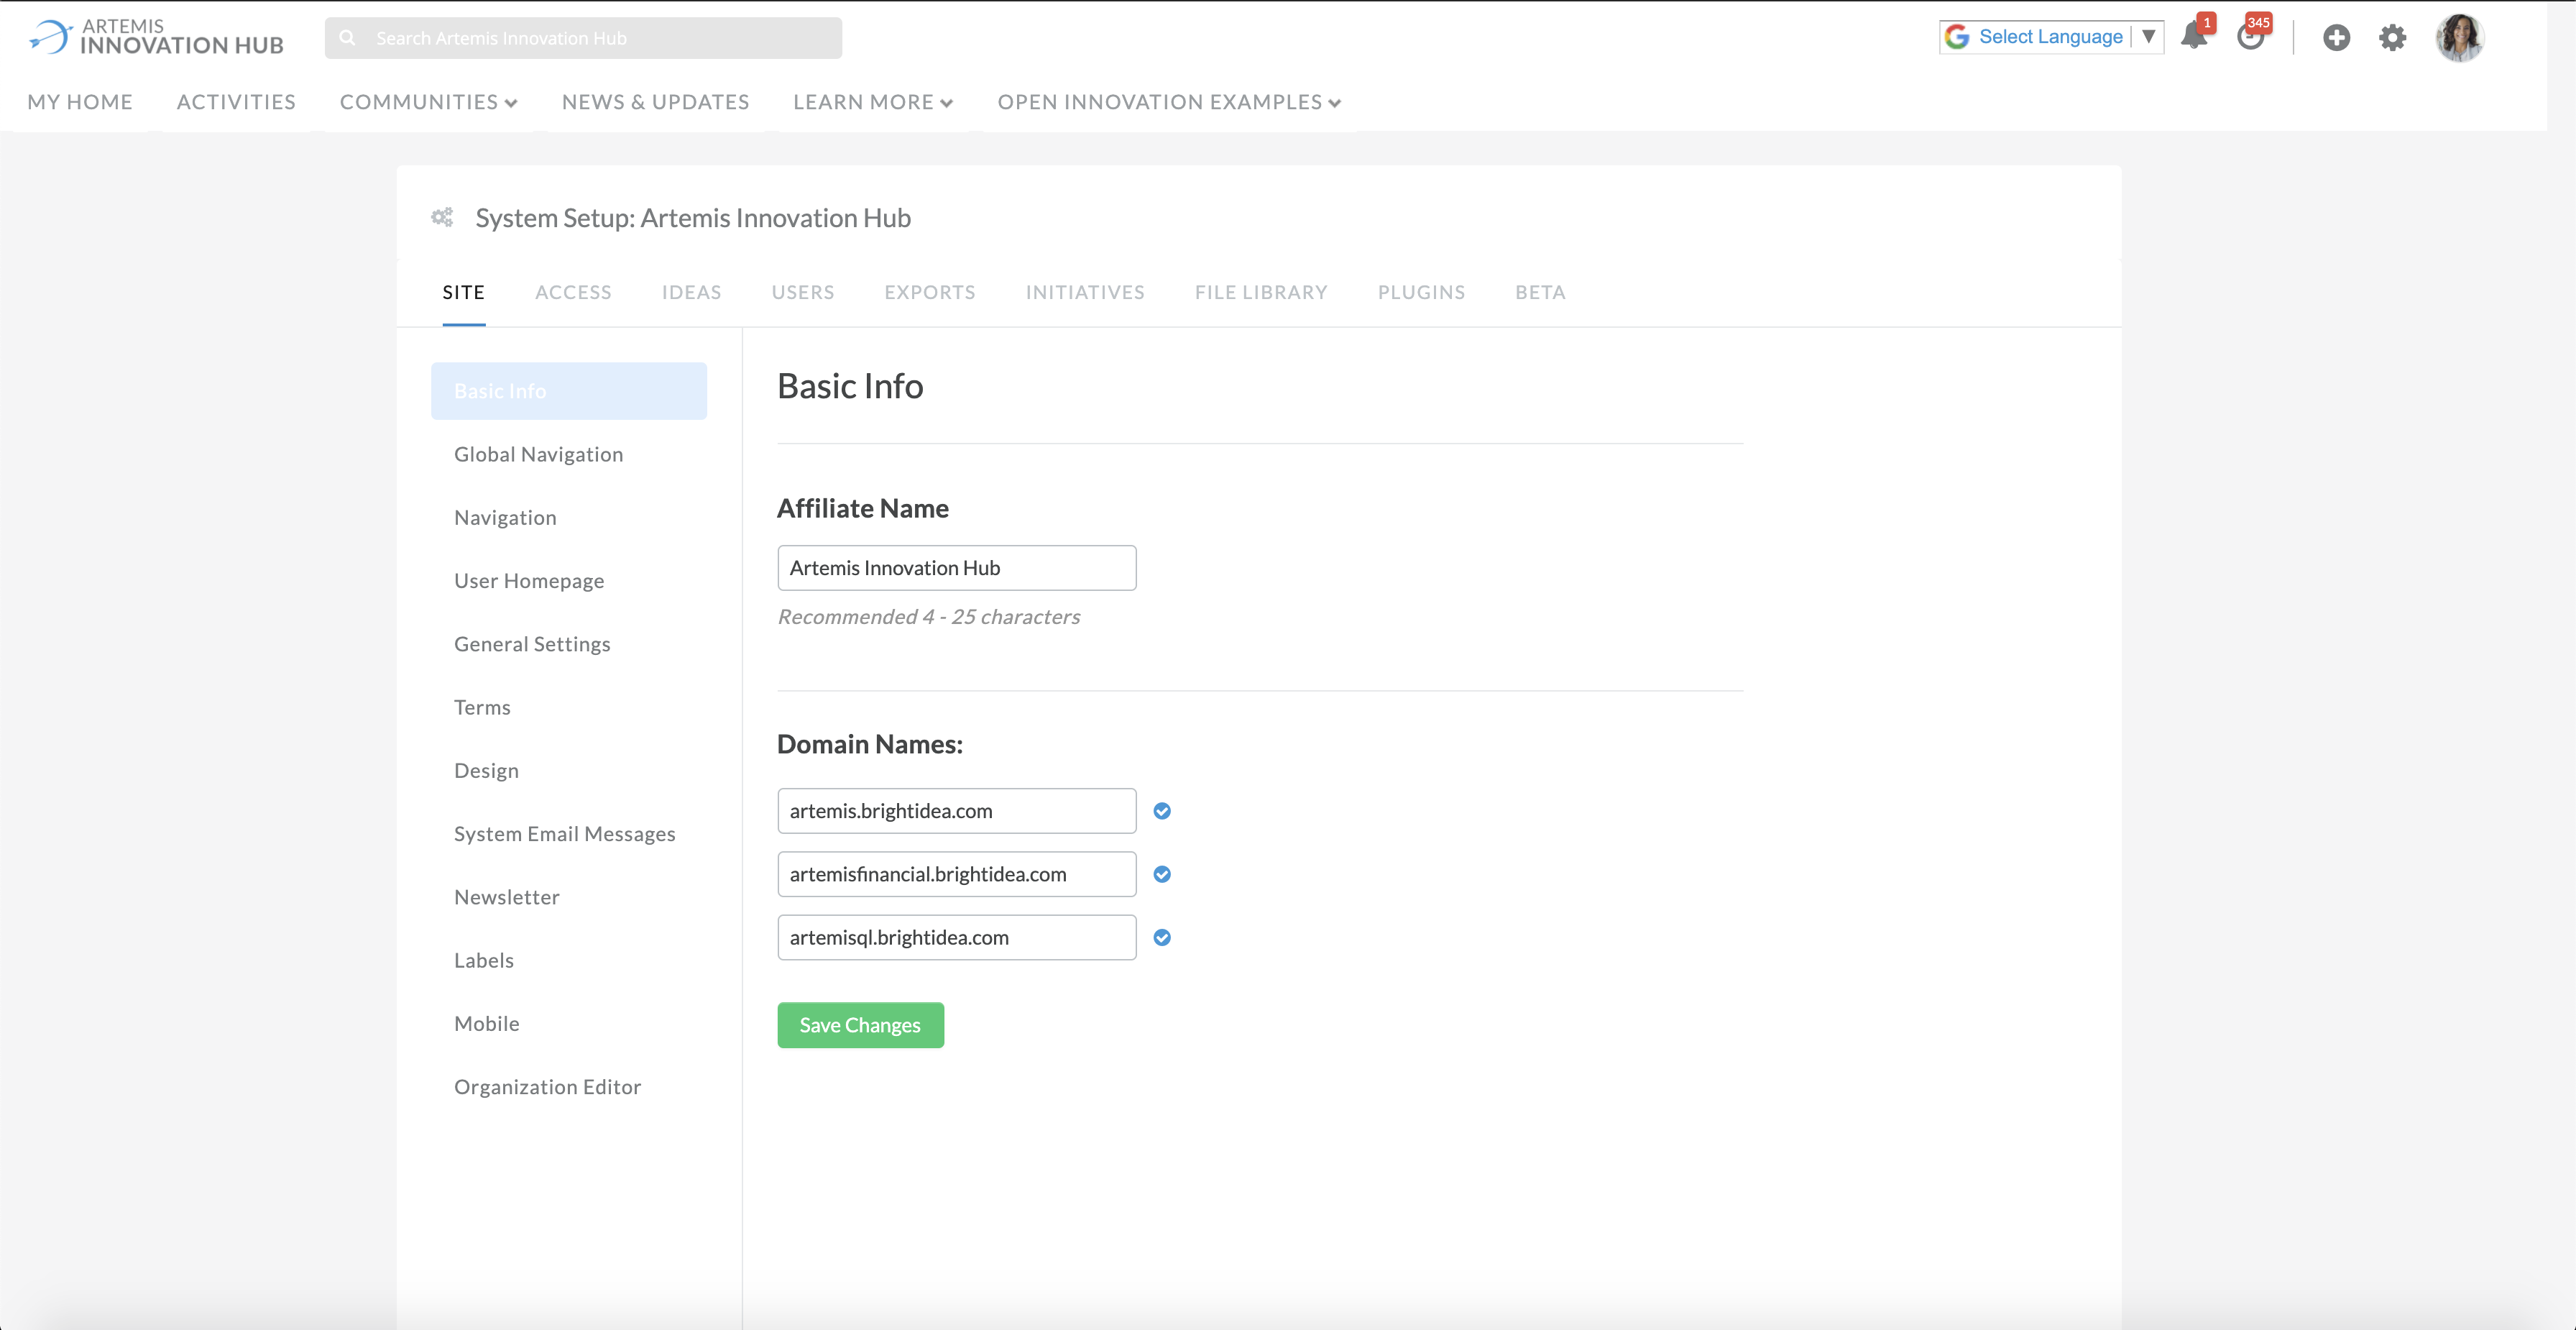This screenshot has width=2576, height=1330.
Task: Open the user profile avatar
Action: pyautogui.click(x=2459, y=38)
